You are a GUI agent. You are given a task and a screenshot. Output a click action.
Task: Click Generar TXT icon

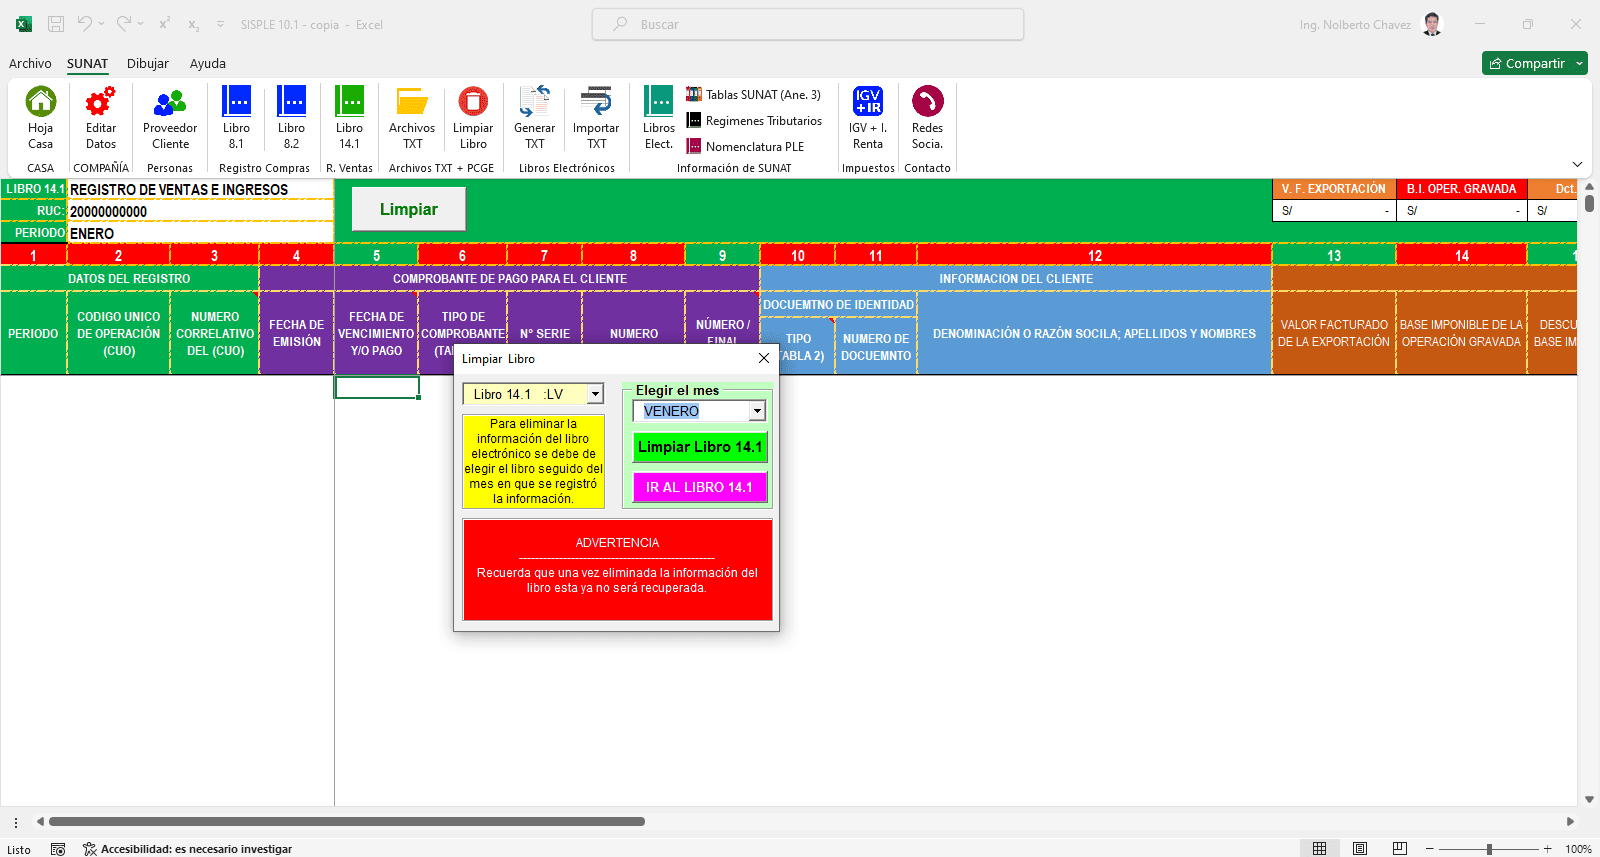(535, 101)
